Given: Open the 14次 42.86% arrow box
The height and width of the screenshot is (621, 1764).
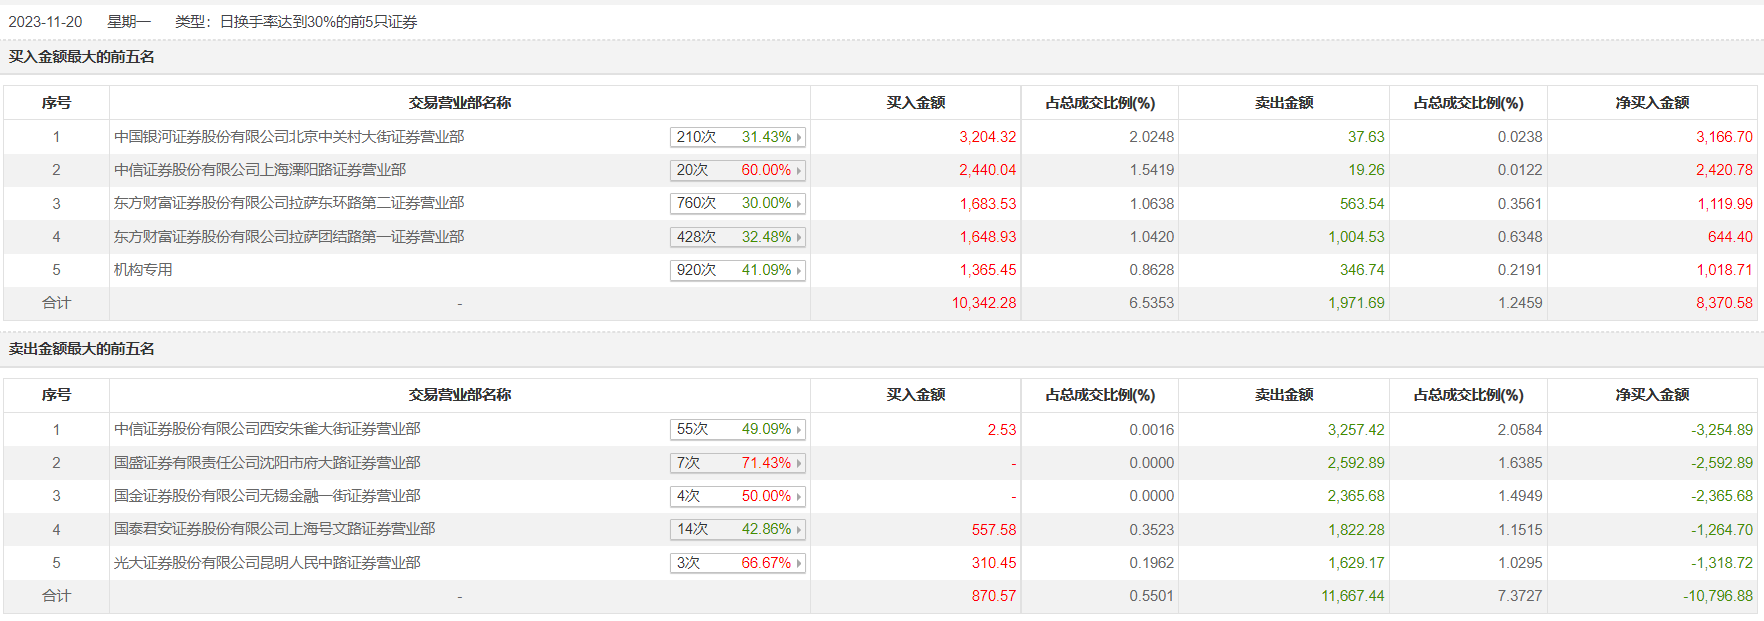Looking at the screenshot, I should pyautogui.click(x=737, y=529).
